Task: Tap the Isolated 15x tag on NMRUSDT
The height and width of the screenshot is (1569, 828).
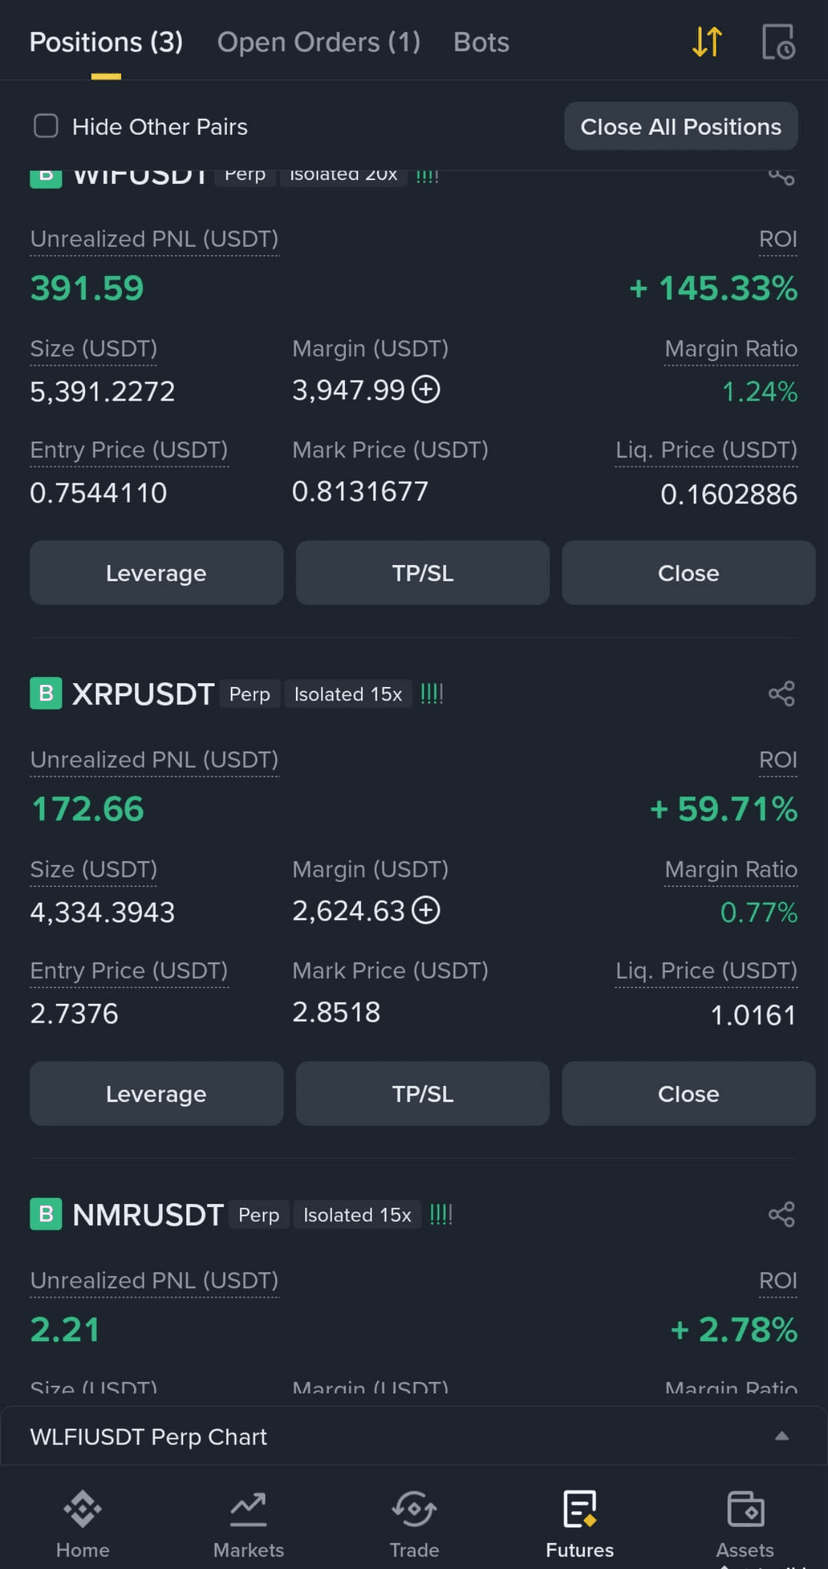Action: coord(357,1215)
